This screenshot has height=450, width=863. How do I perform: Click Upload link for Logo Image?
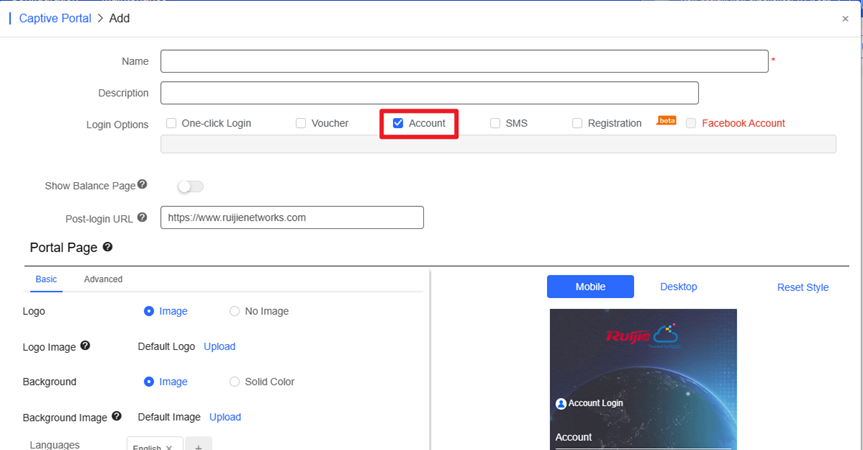219,346
